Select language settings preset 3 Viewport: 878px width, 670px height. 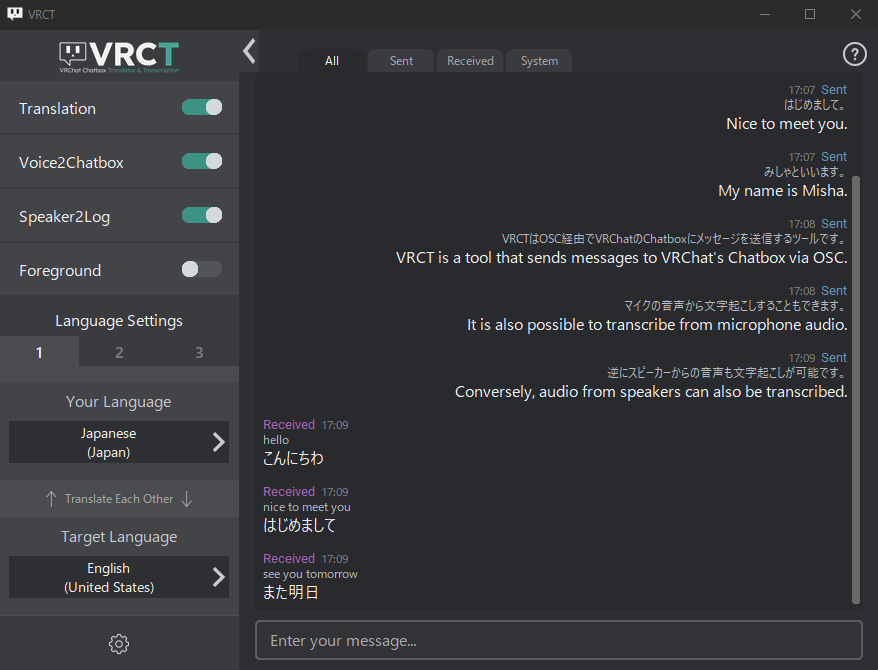pos(198,352)
